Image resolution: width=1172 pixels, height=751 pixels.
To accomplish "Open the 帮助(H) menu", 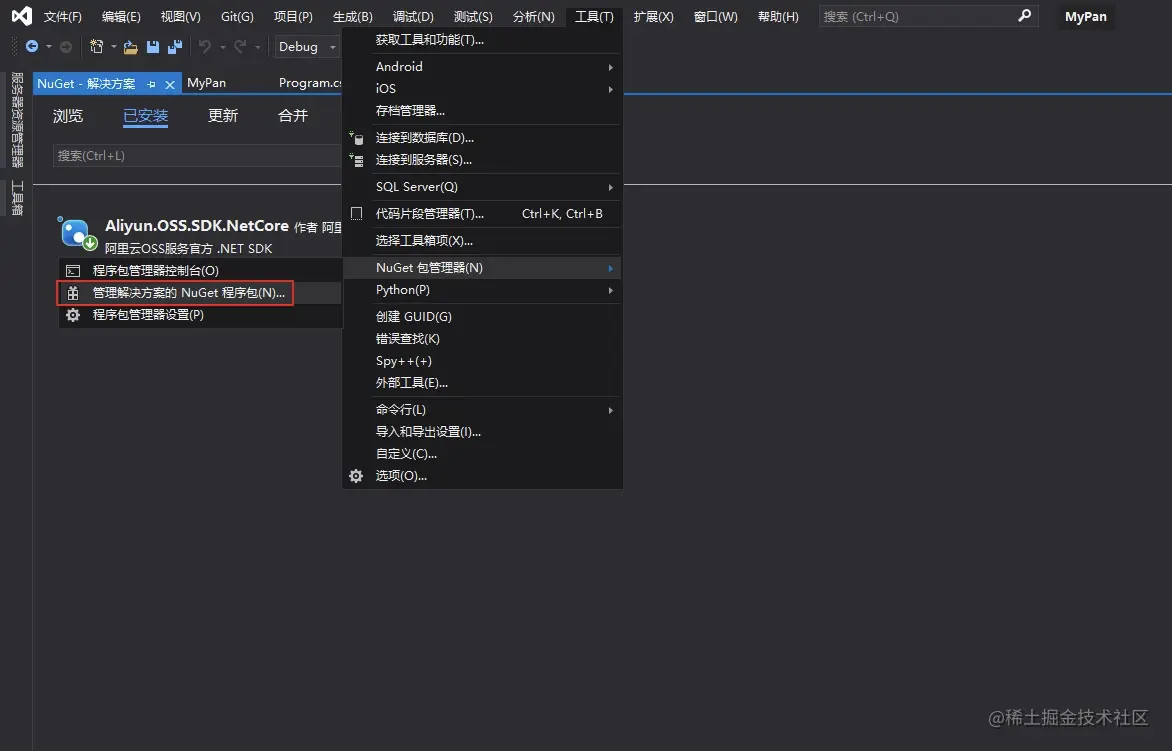I will click(x=778, y=16).
